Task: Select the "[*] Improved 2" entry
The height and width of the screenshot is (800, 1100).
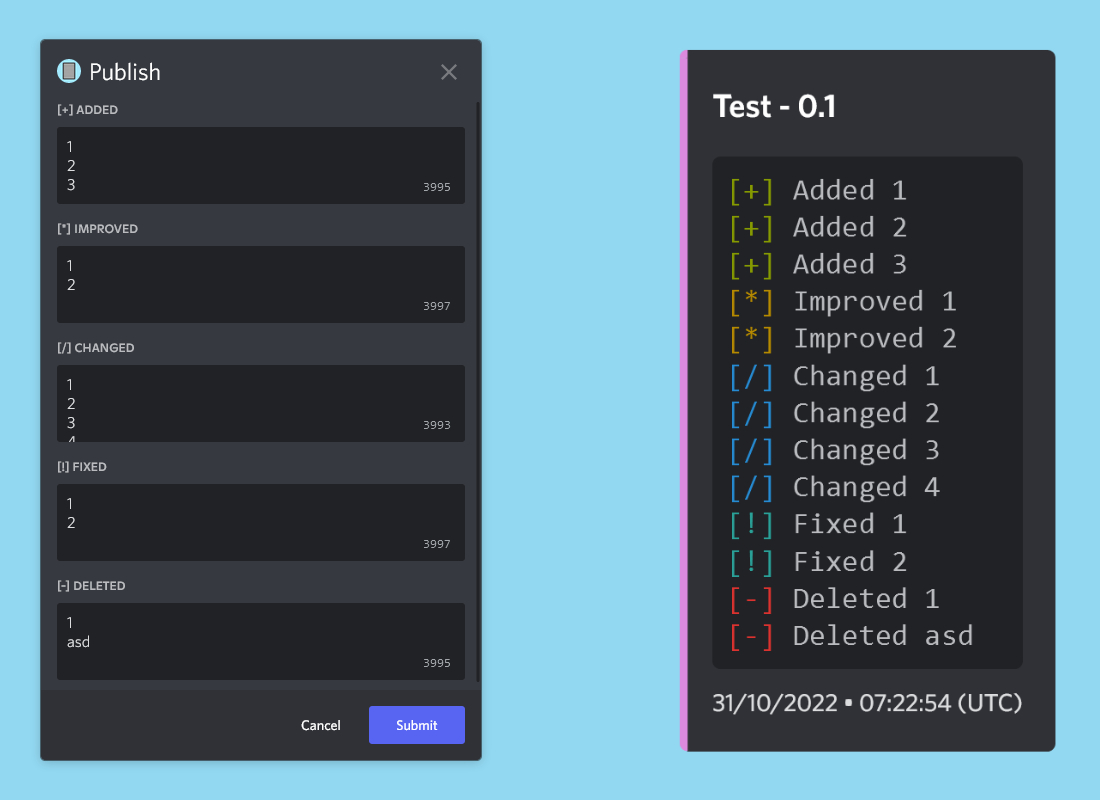Action: (x=843, y=339)
